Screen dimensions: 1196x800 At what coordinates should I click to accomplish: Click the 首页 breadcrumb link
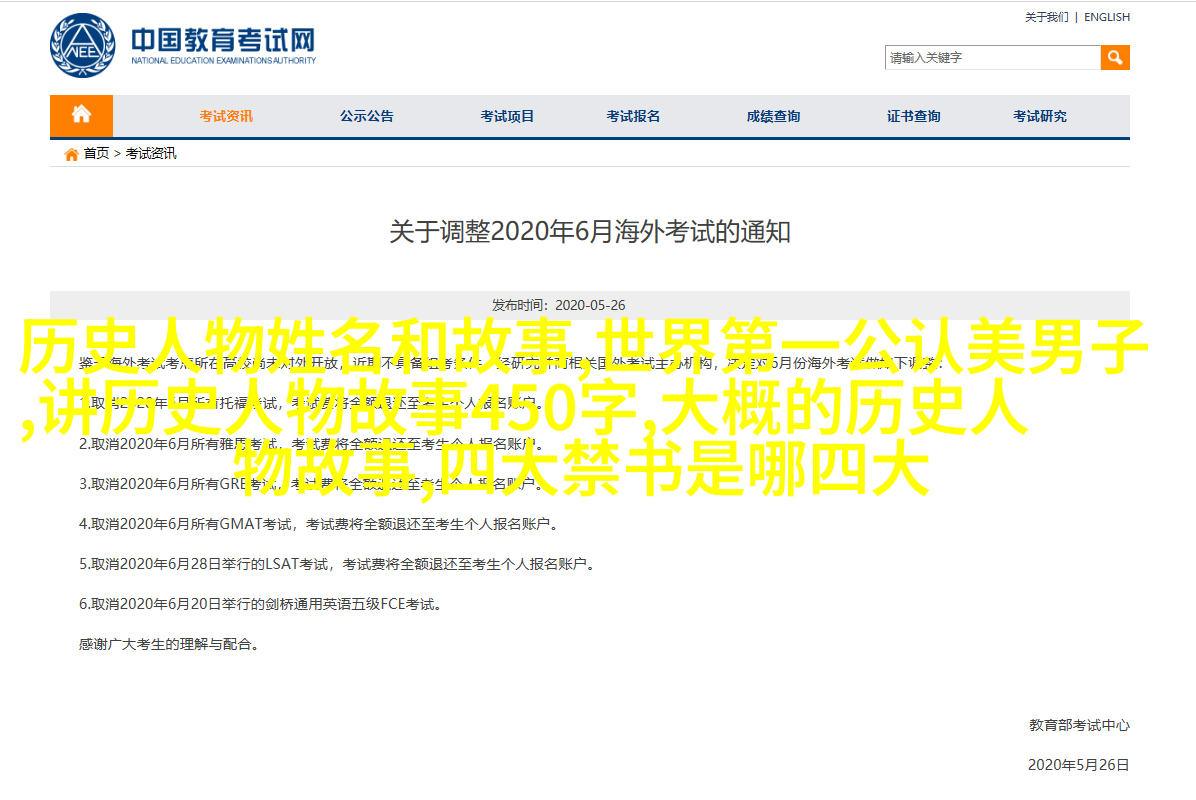(96, 153)
